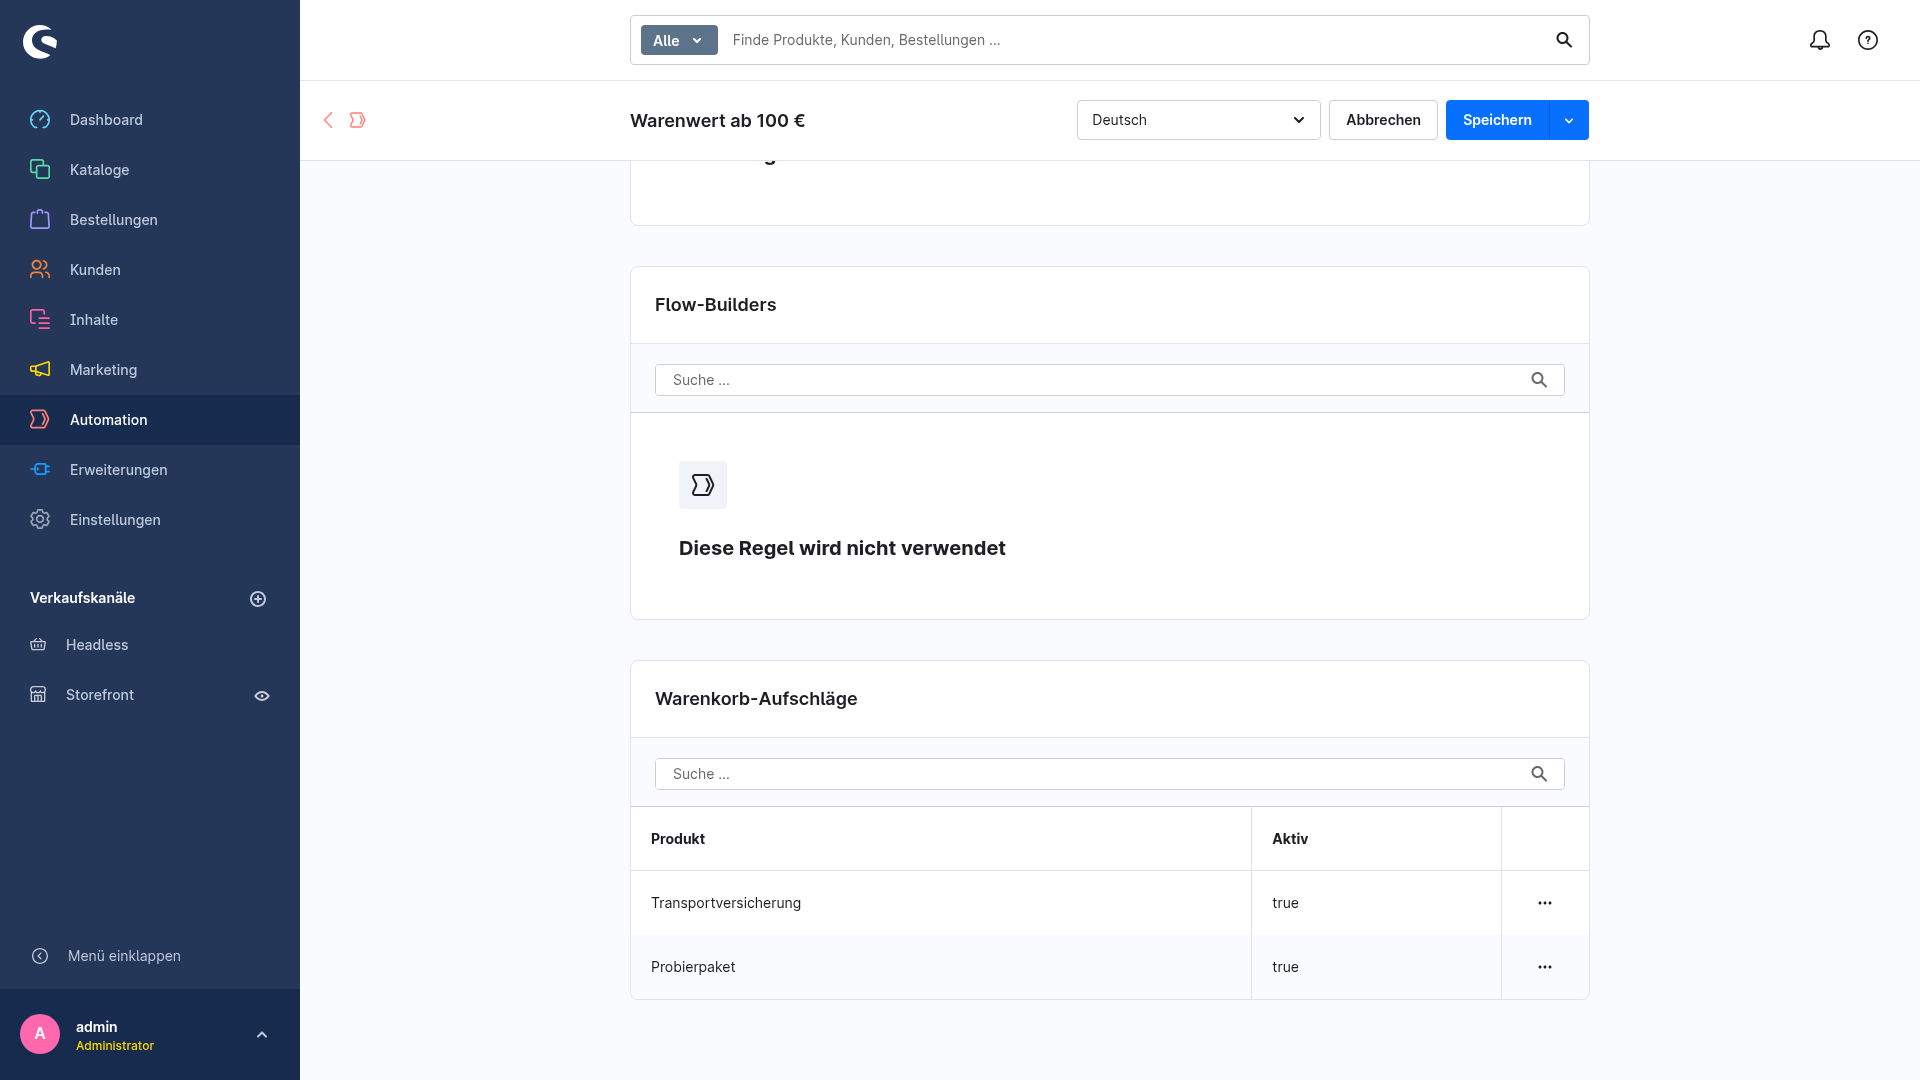
Task: Open the help question mark icon
Action: (1868, 40)
